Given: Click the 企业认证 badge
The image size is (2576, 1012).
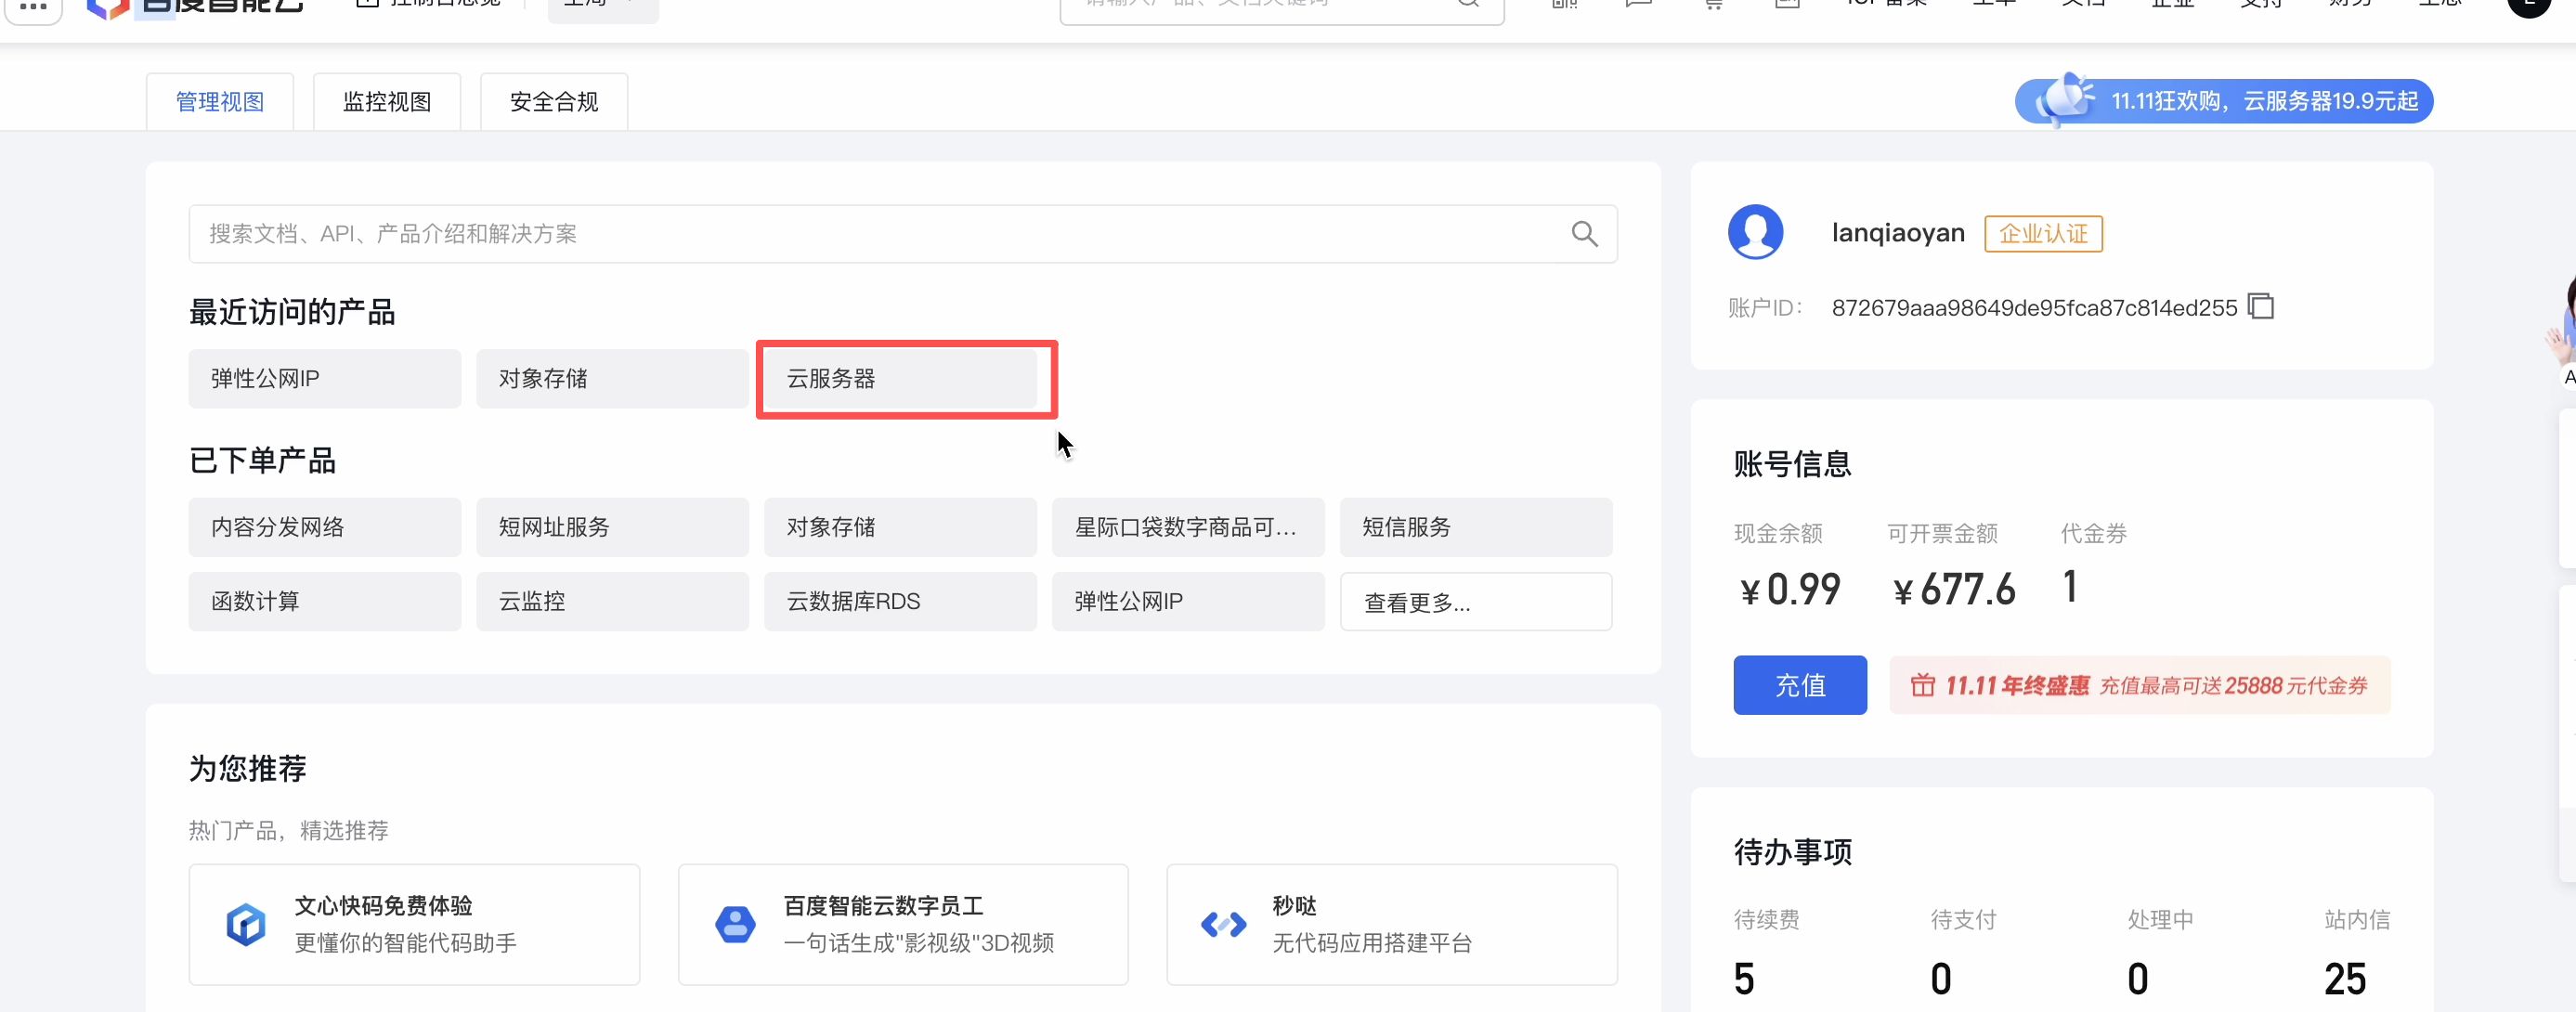Looking at the screenshot, I should pos(2043,234).
